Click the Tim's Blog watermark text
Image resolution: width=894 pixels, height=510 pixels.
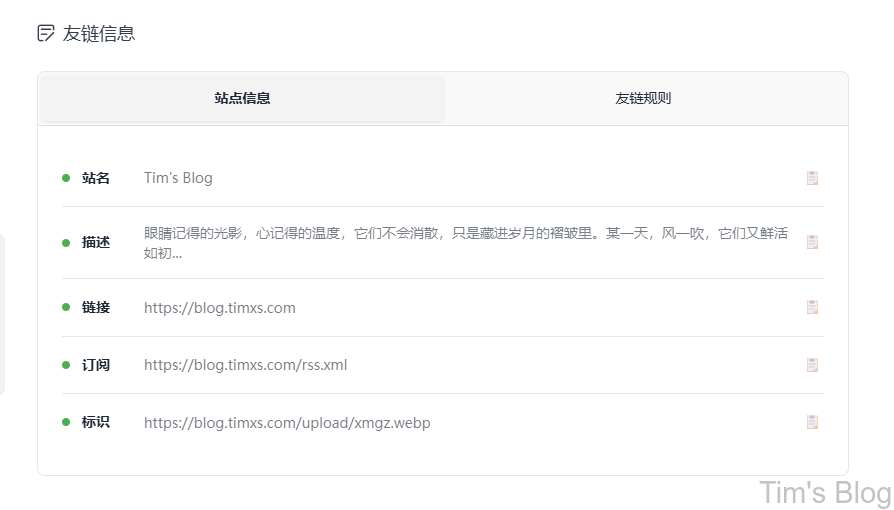click(824, 492)
